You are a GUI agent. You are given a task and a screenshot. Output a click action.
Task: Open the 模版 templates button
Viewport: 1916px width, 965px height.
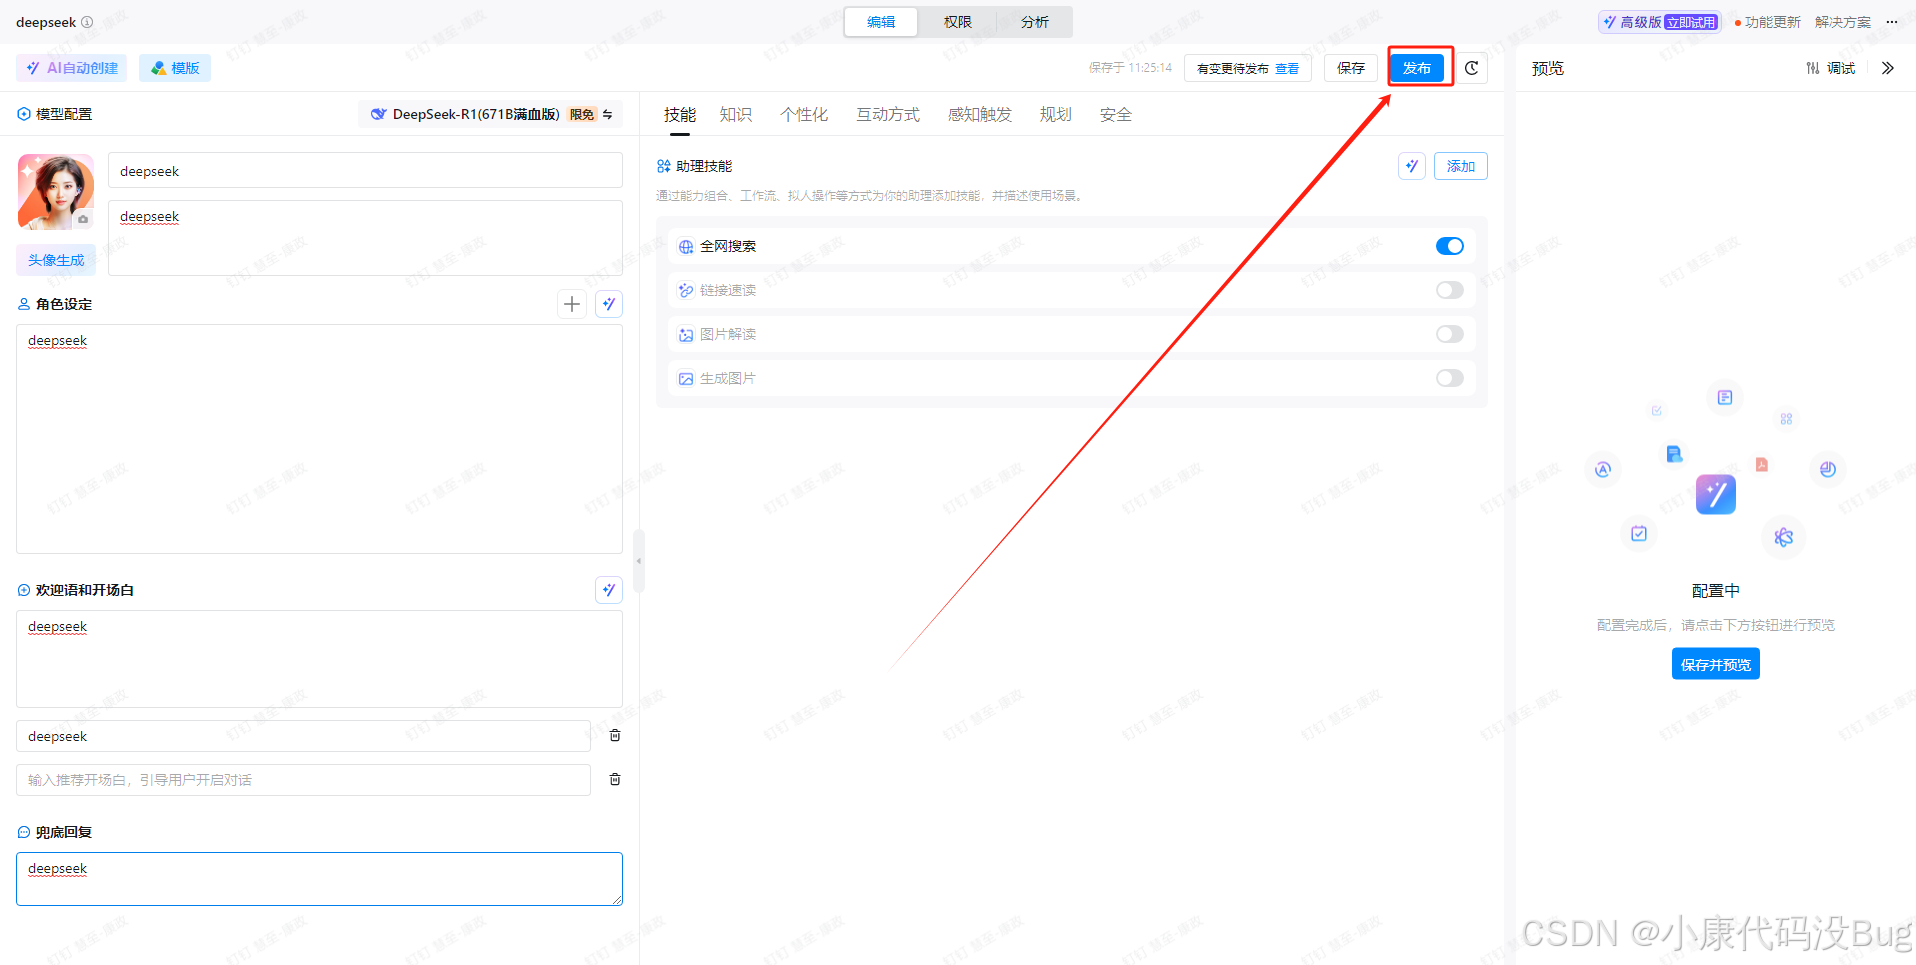[x=175, y=68]
